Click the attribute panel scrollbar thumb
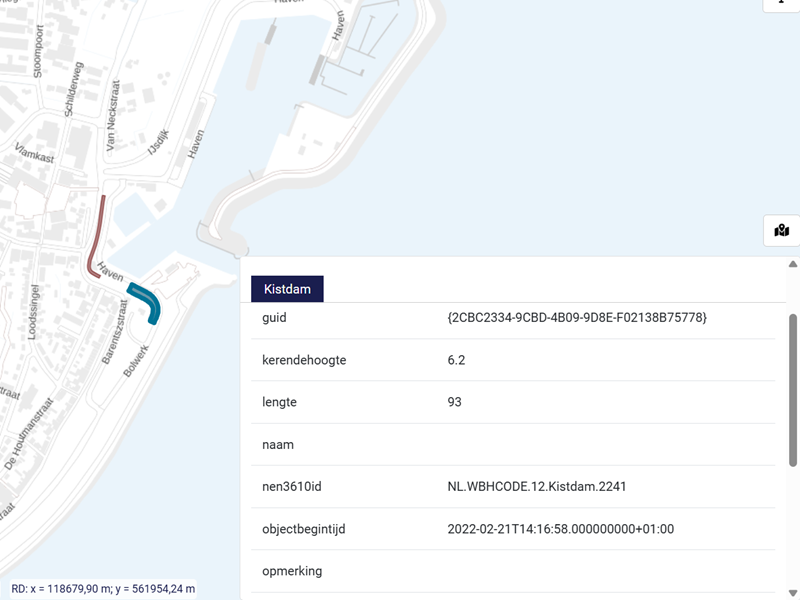Screen dimensions: 800x600 [793, 390]
